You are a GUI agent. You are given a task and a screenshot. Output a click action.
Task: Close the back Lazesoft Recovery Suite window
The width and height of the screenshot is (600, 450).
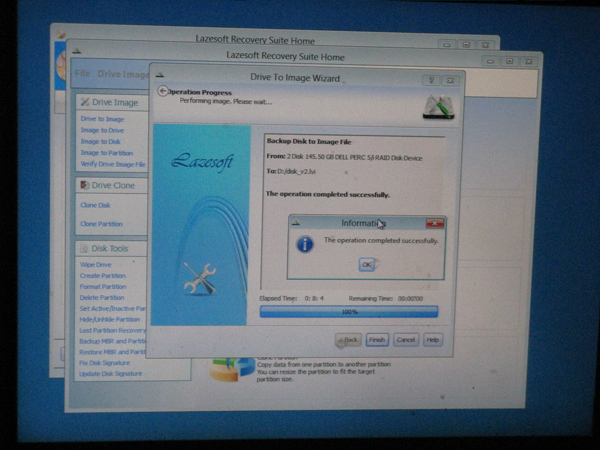click(x=485, y=45)
